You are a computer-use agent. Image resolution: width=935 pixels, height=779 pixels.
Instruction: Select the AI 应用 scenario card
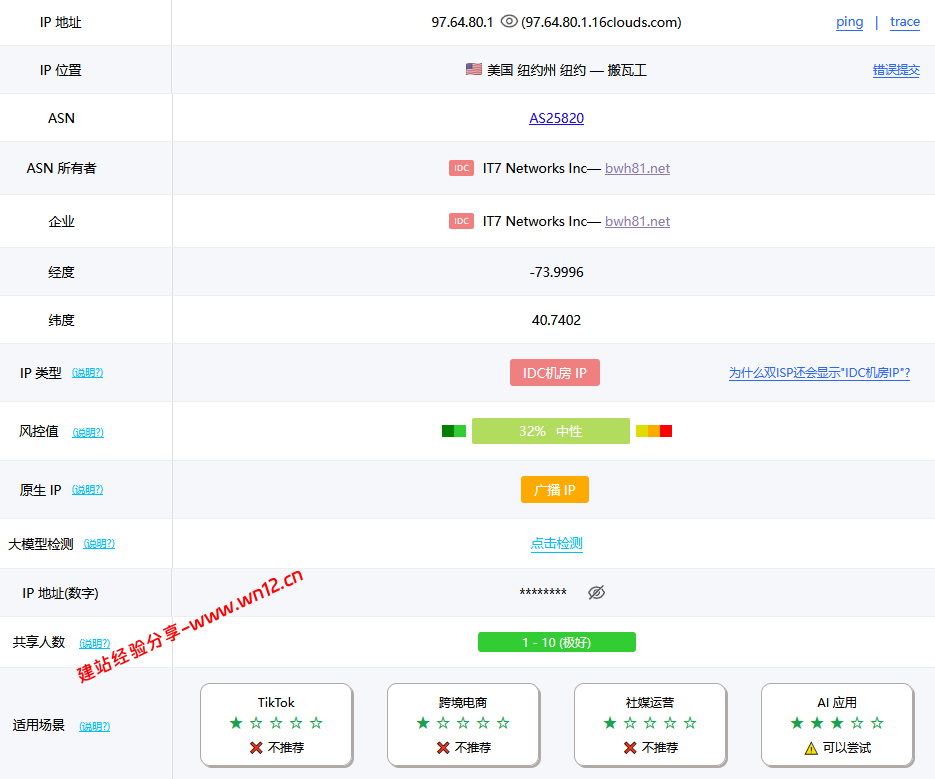(x=837, y=725)
